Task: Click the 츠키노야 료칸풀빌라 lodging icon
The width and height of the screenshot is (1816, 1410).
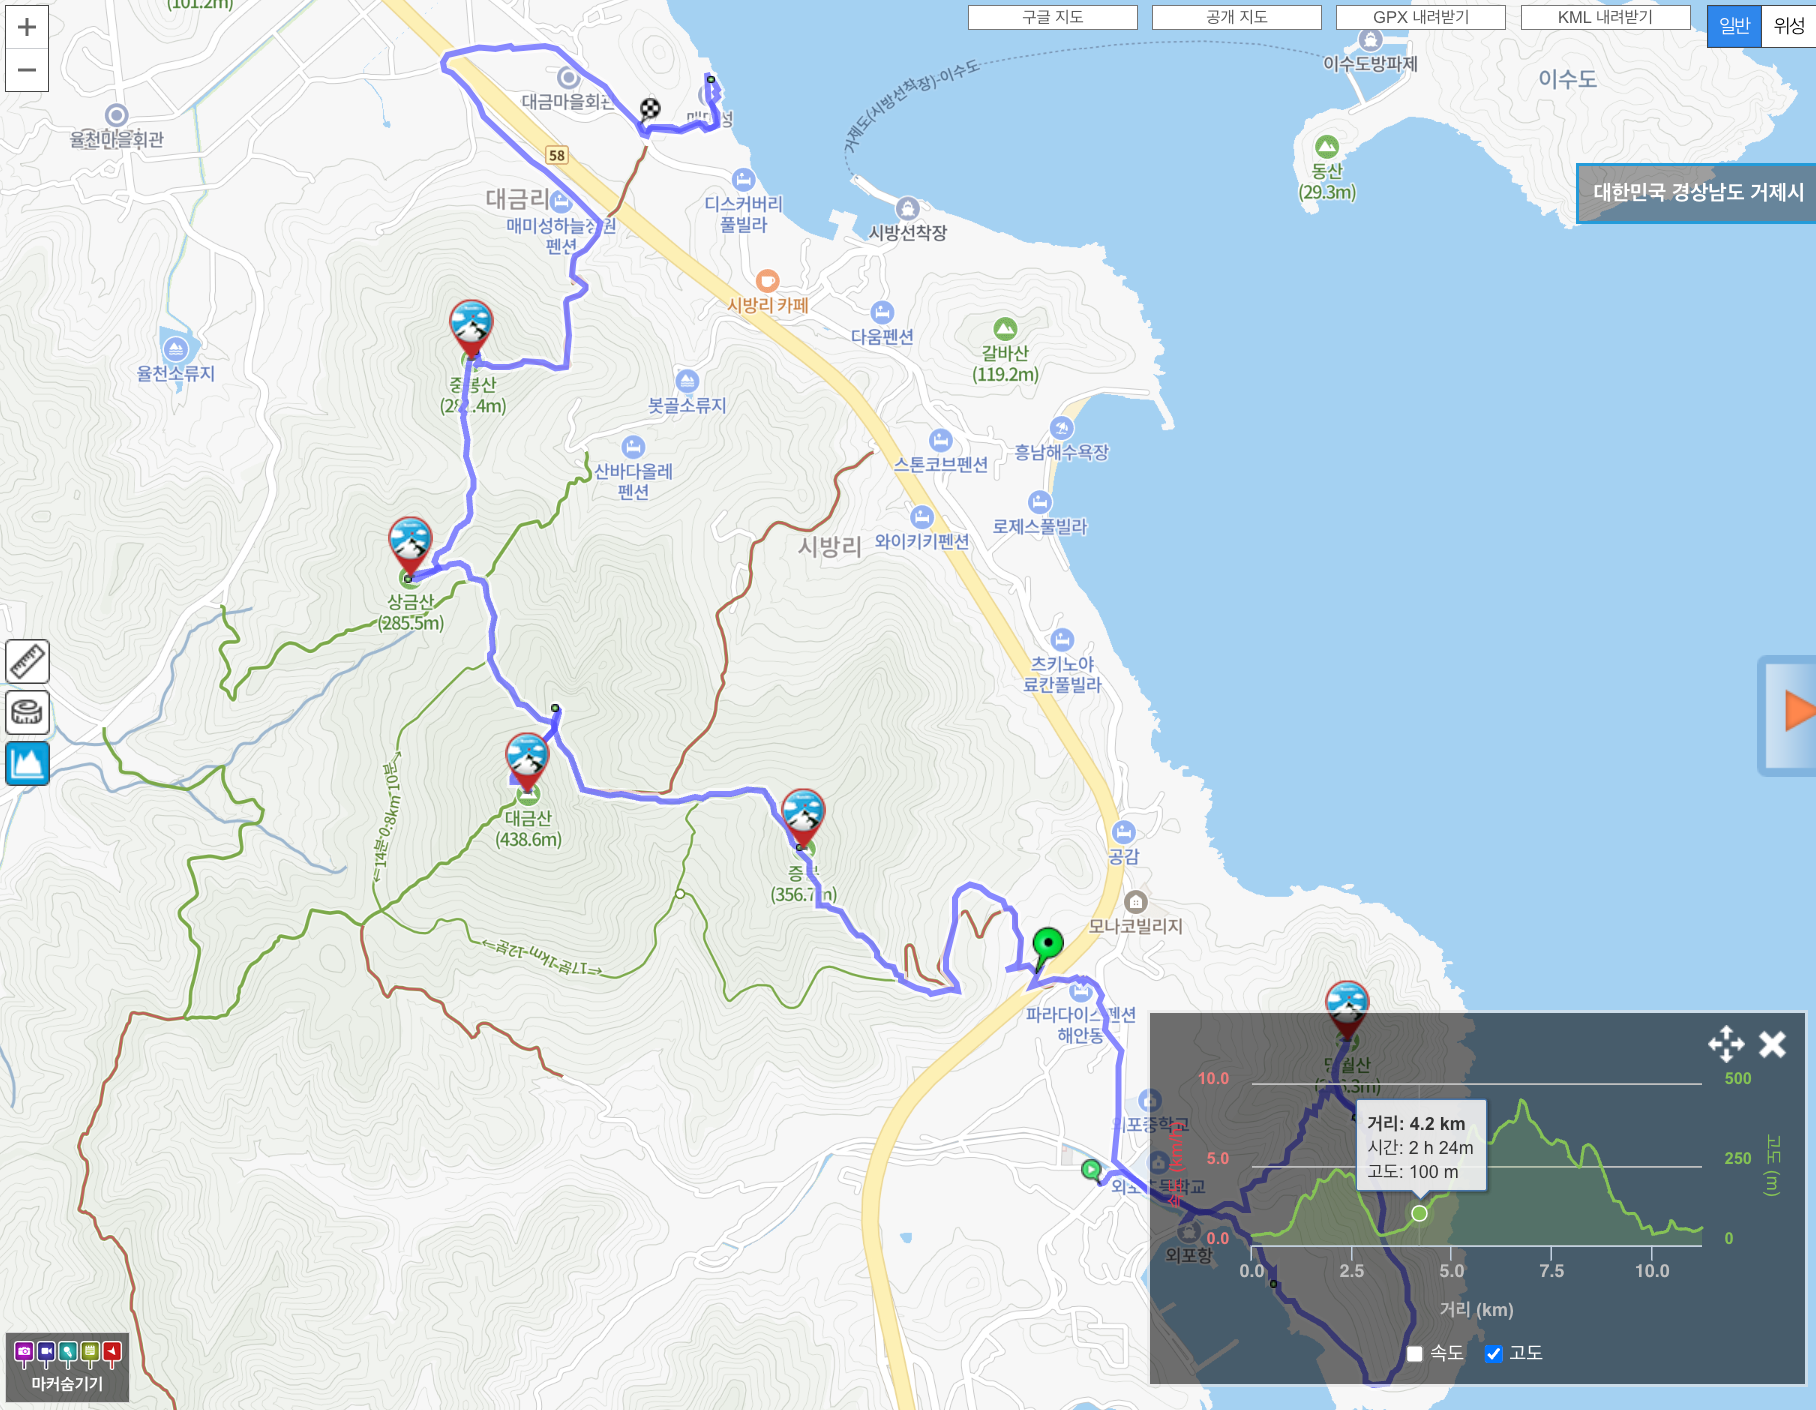Action: pyautogui.click(x=1062, y=639)
